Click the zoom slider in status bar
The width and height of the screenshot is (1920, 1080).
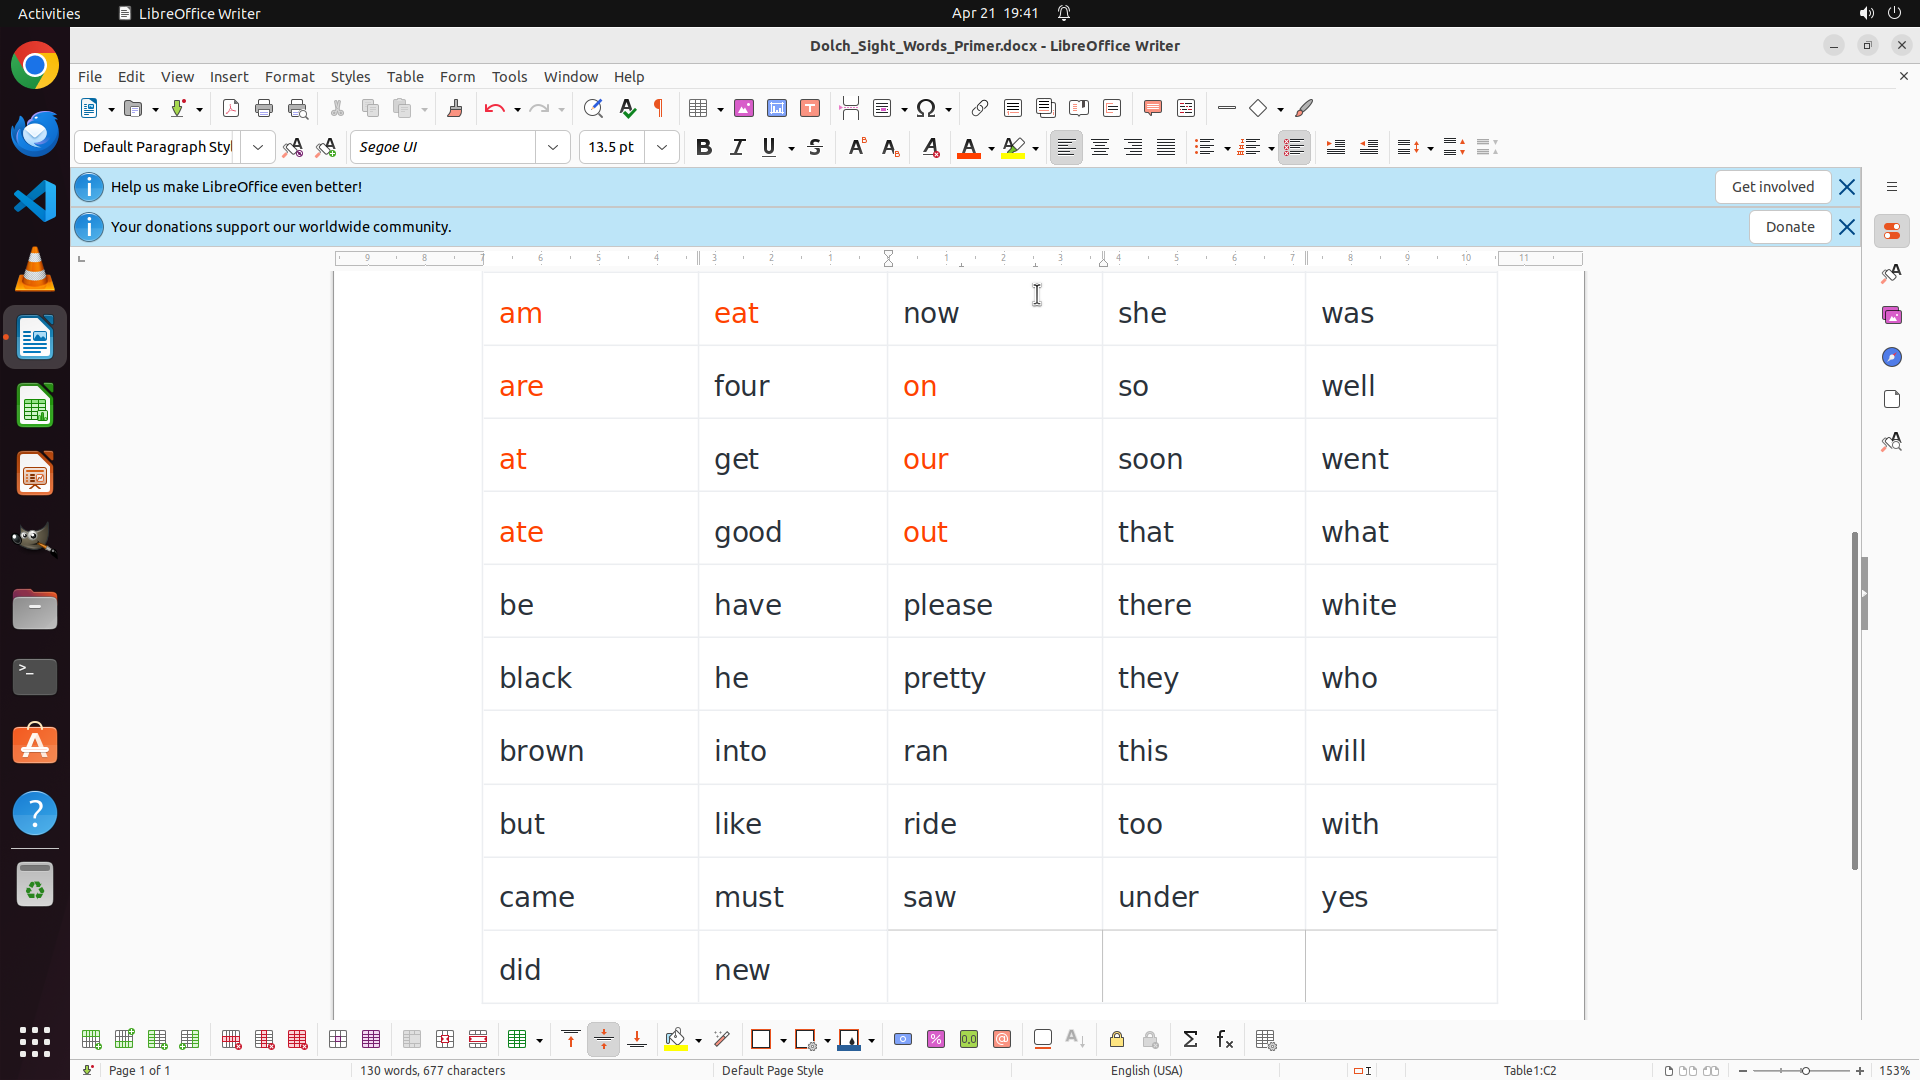point(1805,1071)
